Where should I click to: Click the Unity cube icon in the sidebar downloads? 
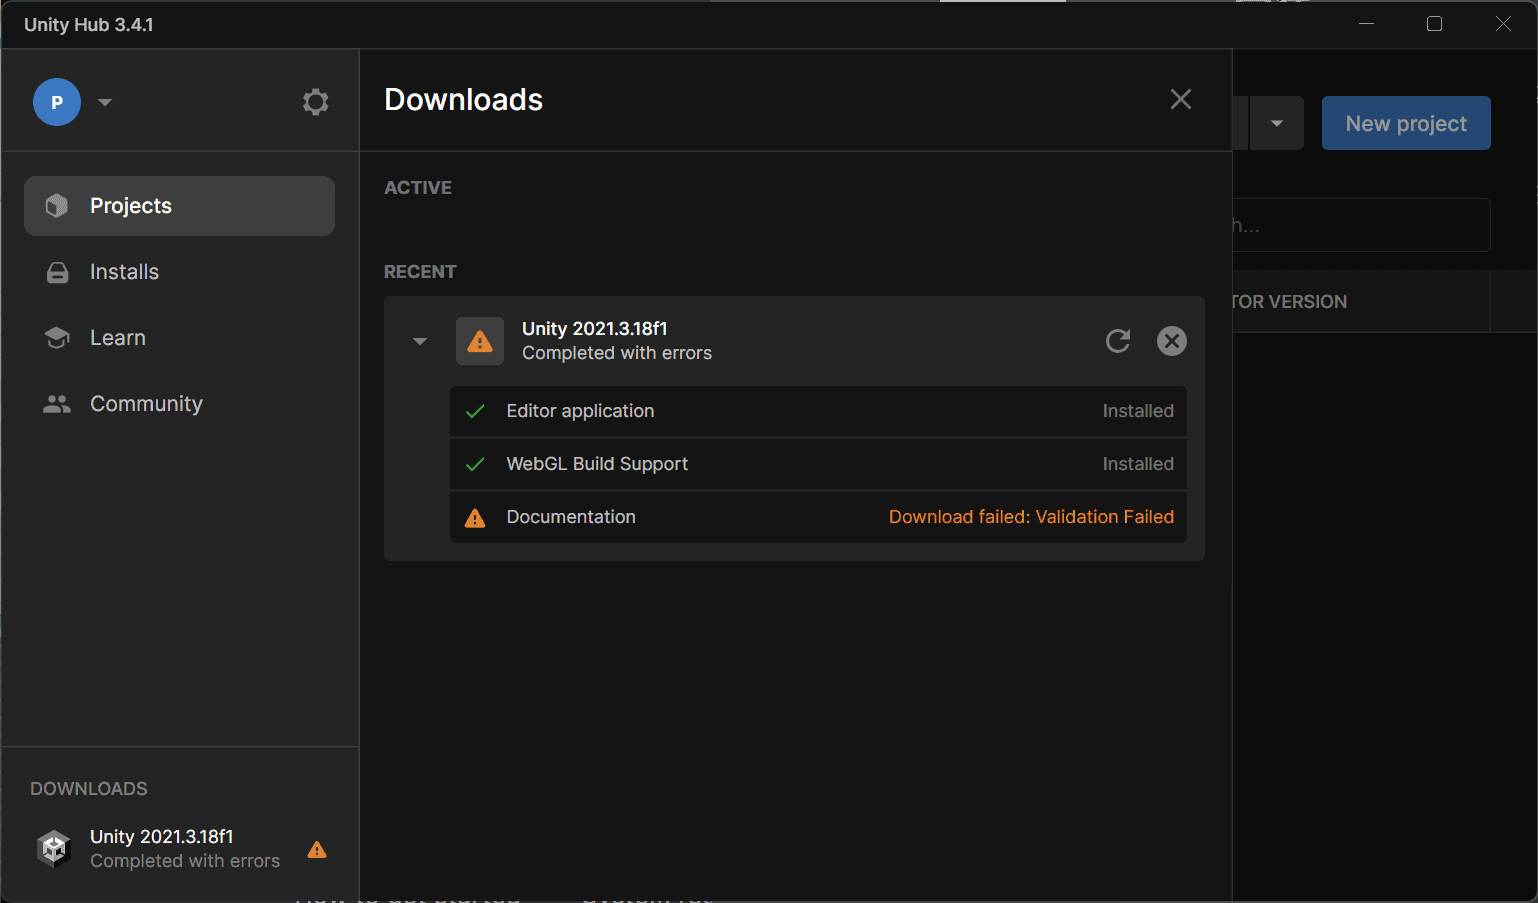point(54,849)
